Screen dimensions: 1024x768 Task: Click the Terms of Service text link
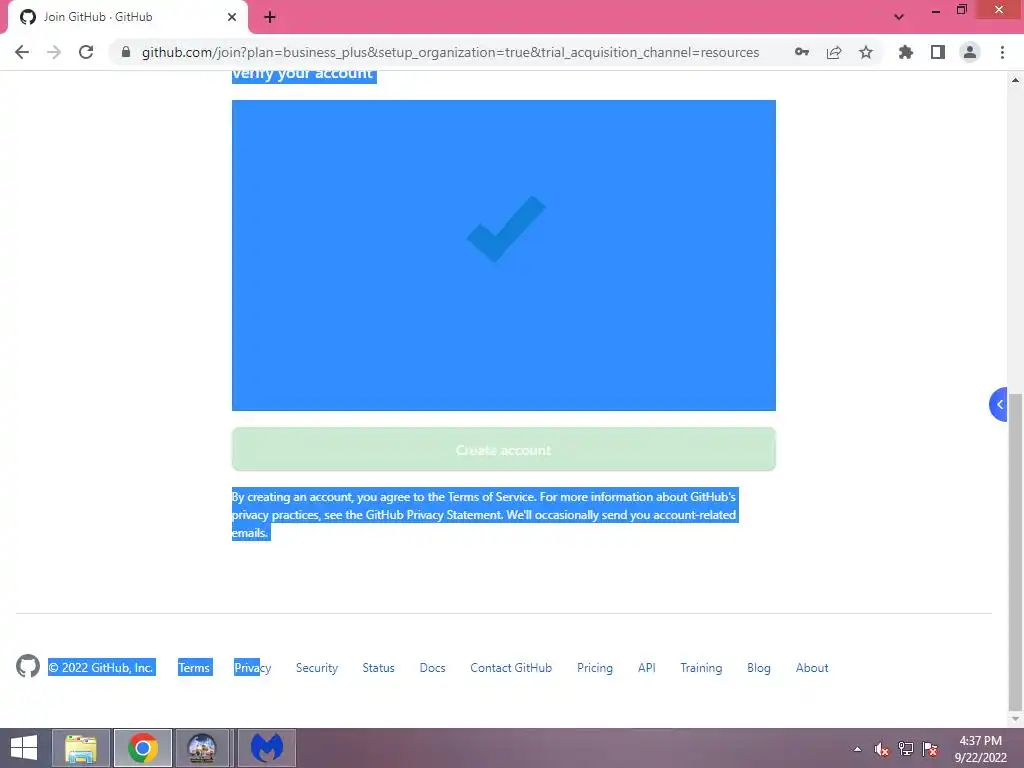491,497
